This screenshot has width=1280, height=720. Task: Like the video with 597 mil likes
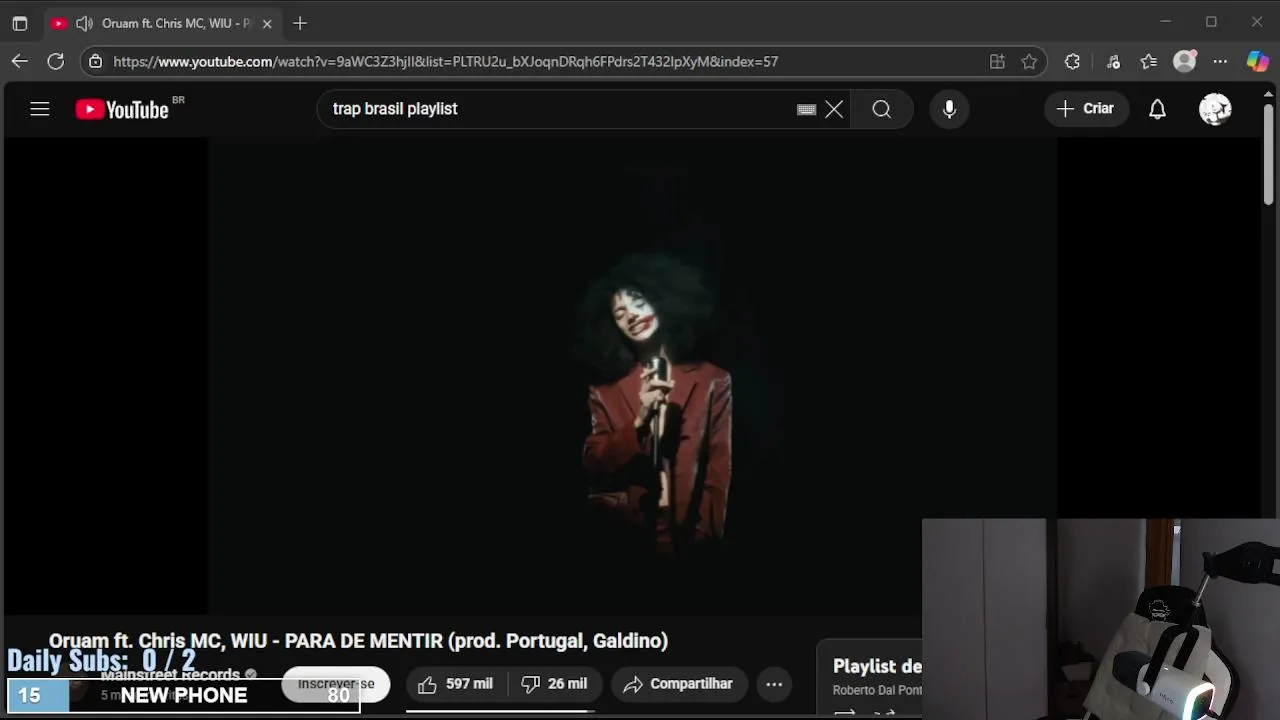click(x=456, y=684)
